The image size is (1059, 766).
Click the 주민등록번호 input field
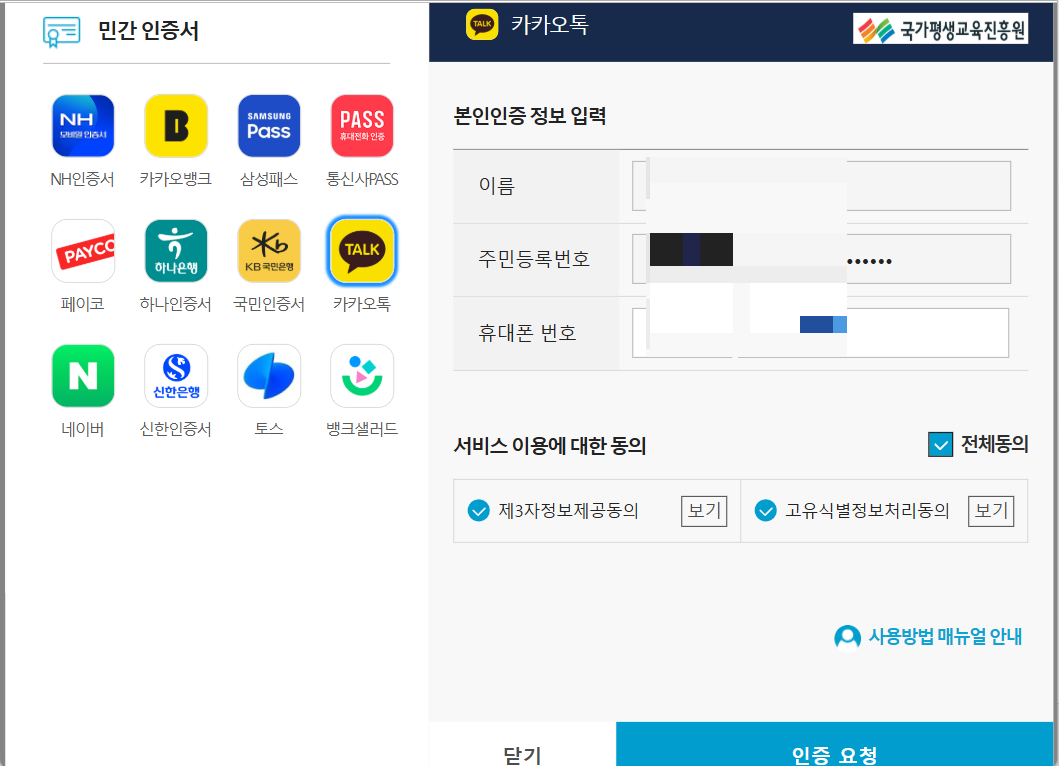click(821, 259)
